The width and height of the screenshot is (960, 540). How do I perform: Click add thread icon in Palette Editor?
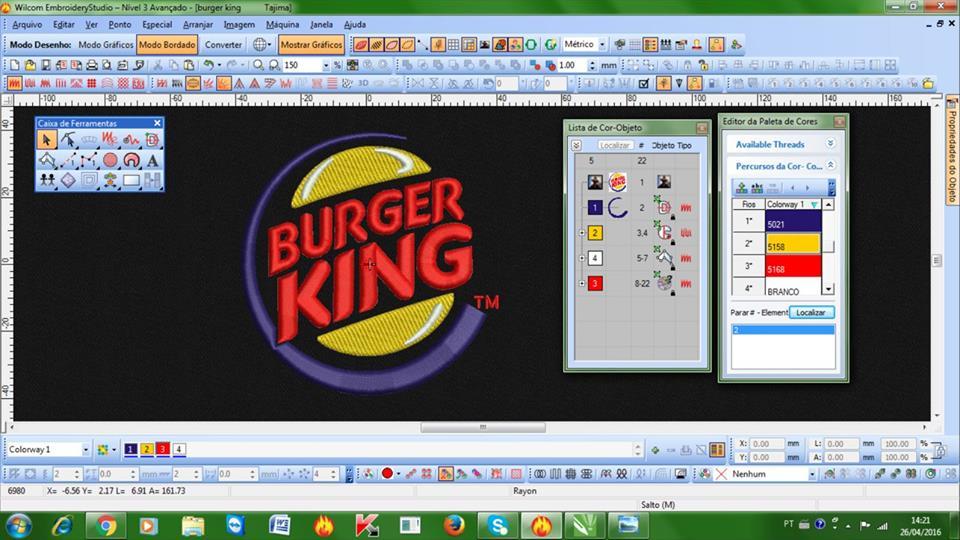point(741,187)
